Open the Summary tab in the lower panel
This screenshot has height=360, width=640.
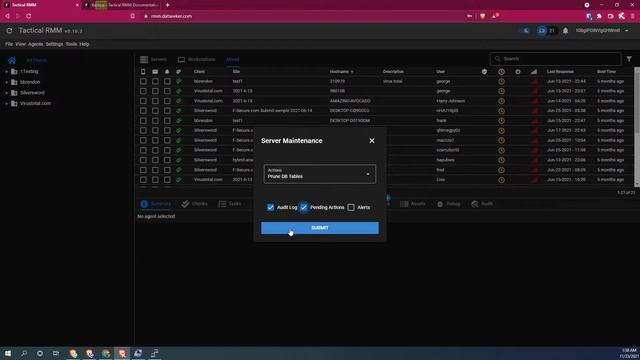pyautogui.click(x=156, y=204)
